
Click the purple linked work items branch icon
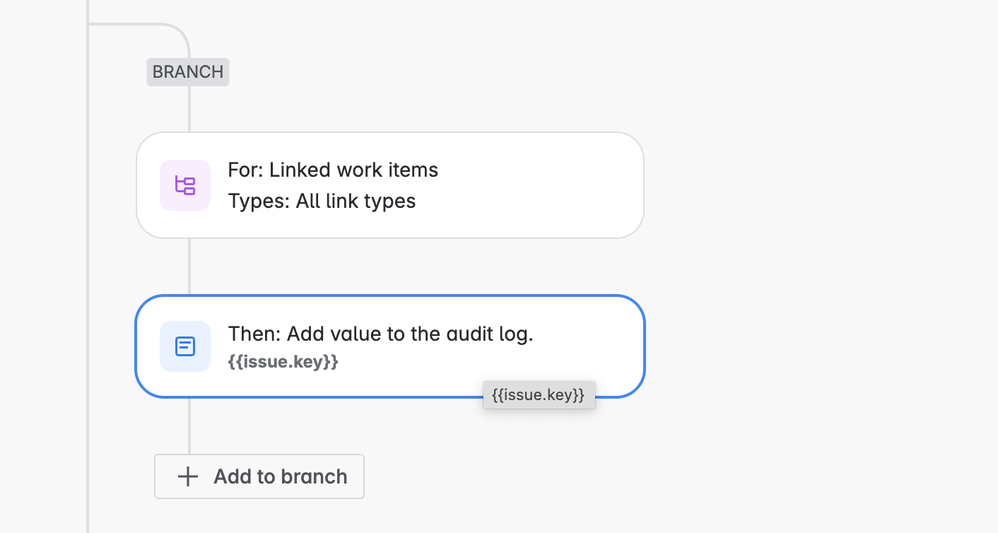pyautogui.click(x=185, y=185)
